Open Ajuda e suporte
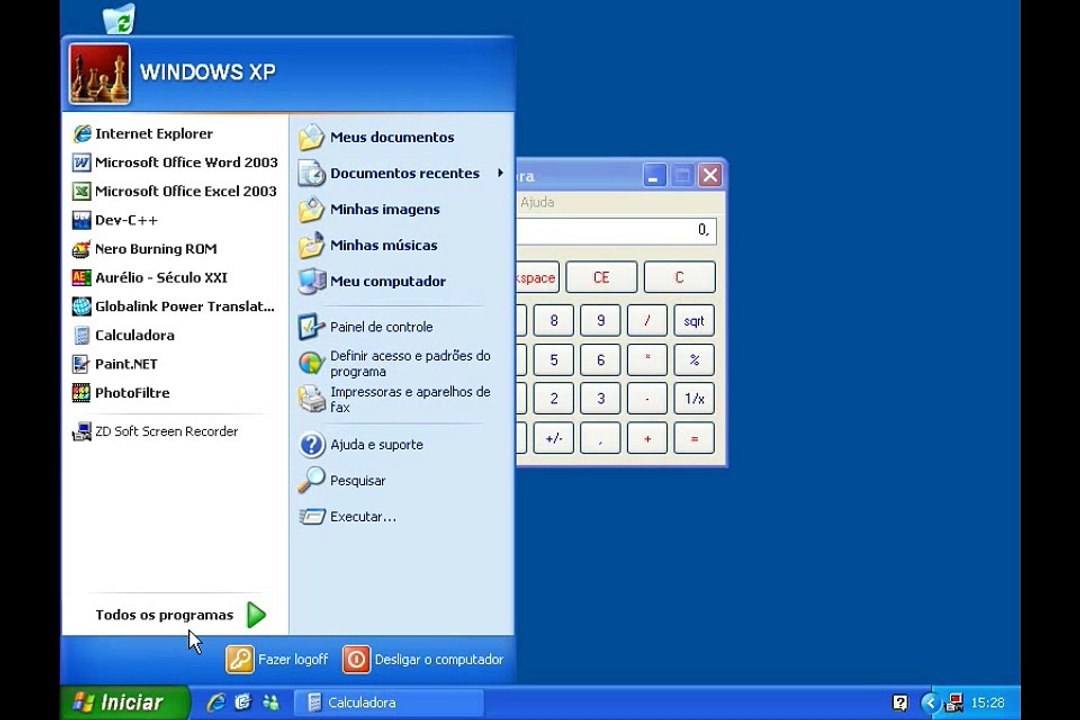Image resolution: width=1080 pixels, height=720 pixels. 362,445
